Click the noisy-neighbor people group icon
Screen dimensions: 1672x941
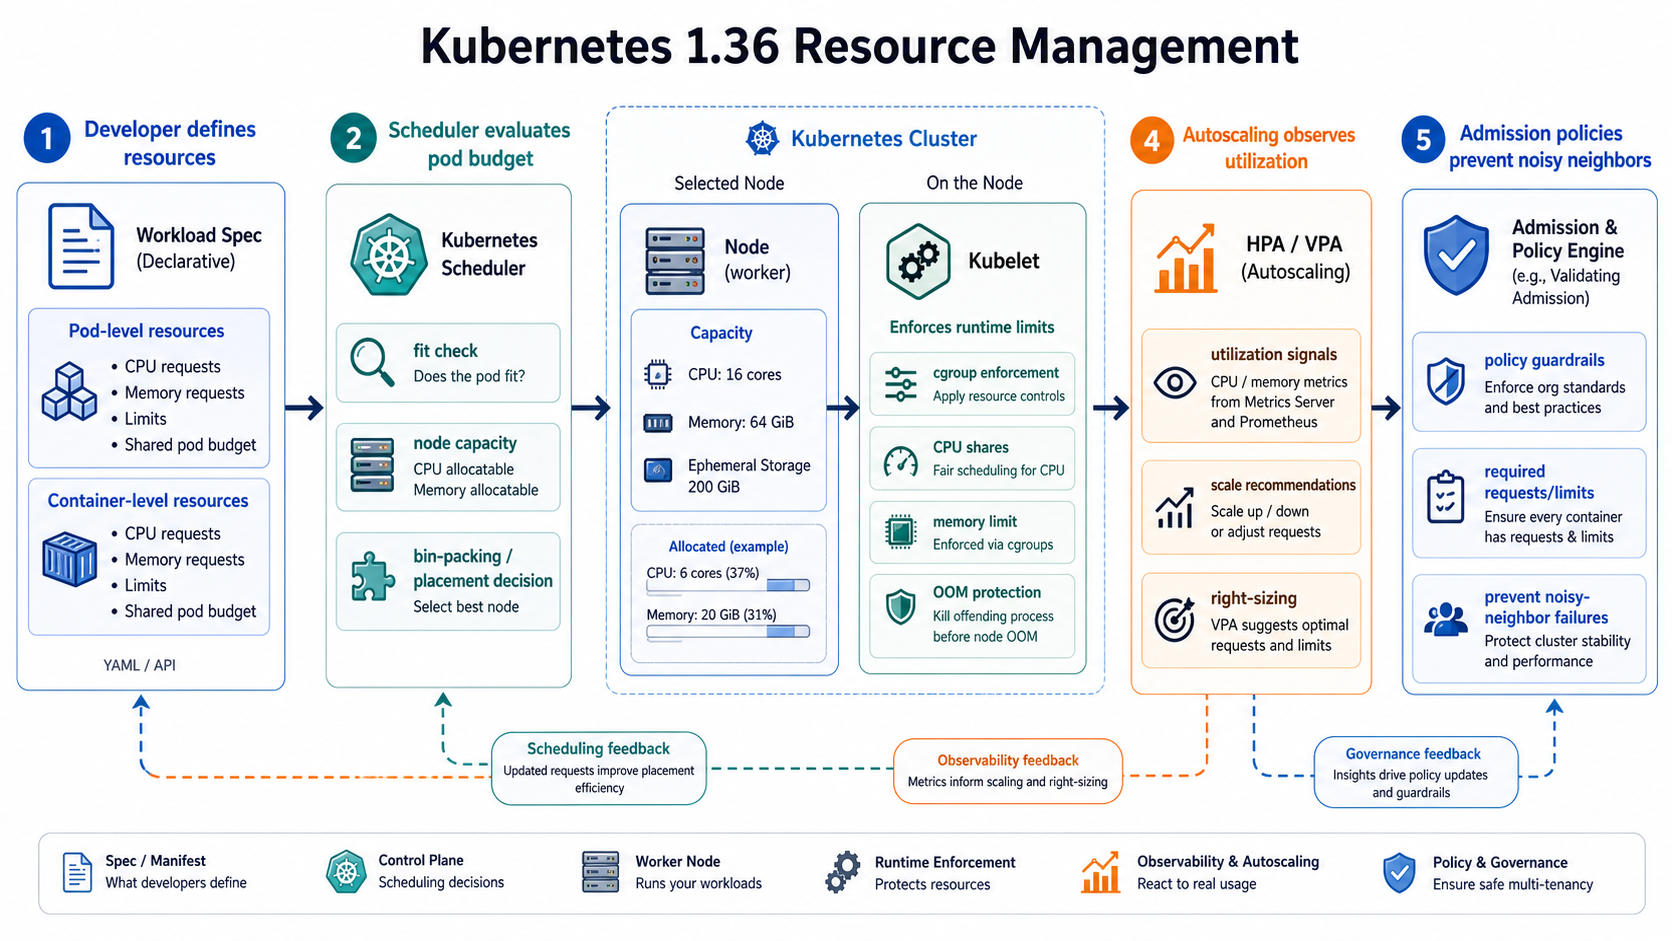[x=1446, y=620]
